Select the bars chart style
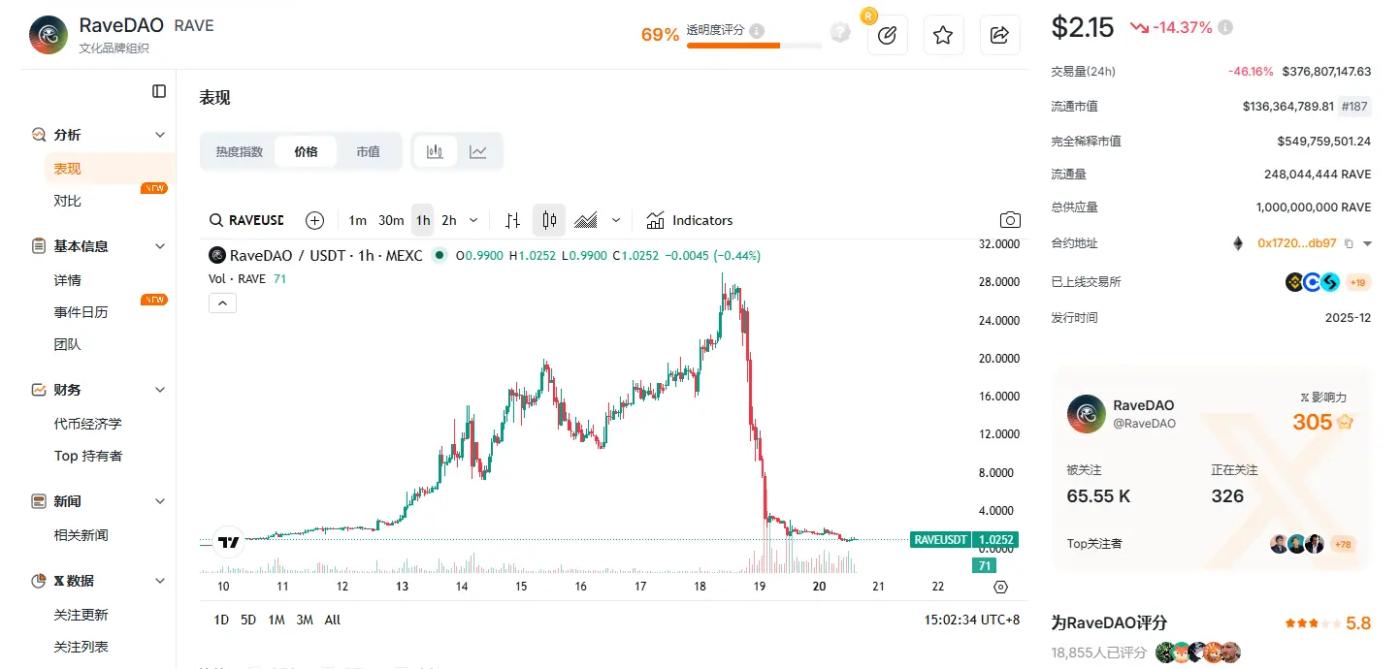This screenshot has height=669, width=1400. pos(513,220)
